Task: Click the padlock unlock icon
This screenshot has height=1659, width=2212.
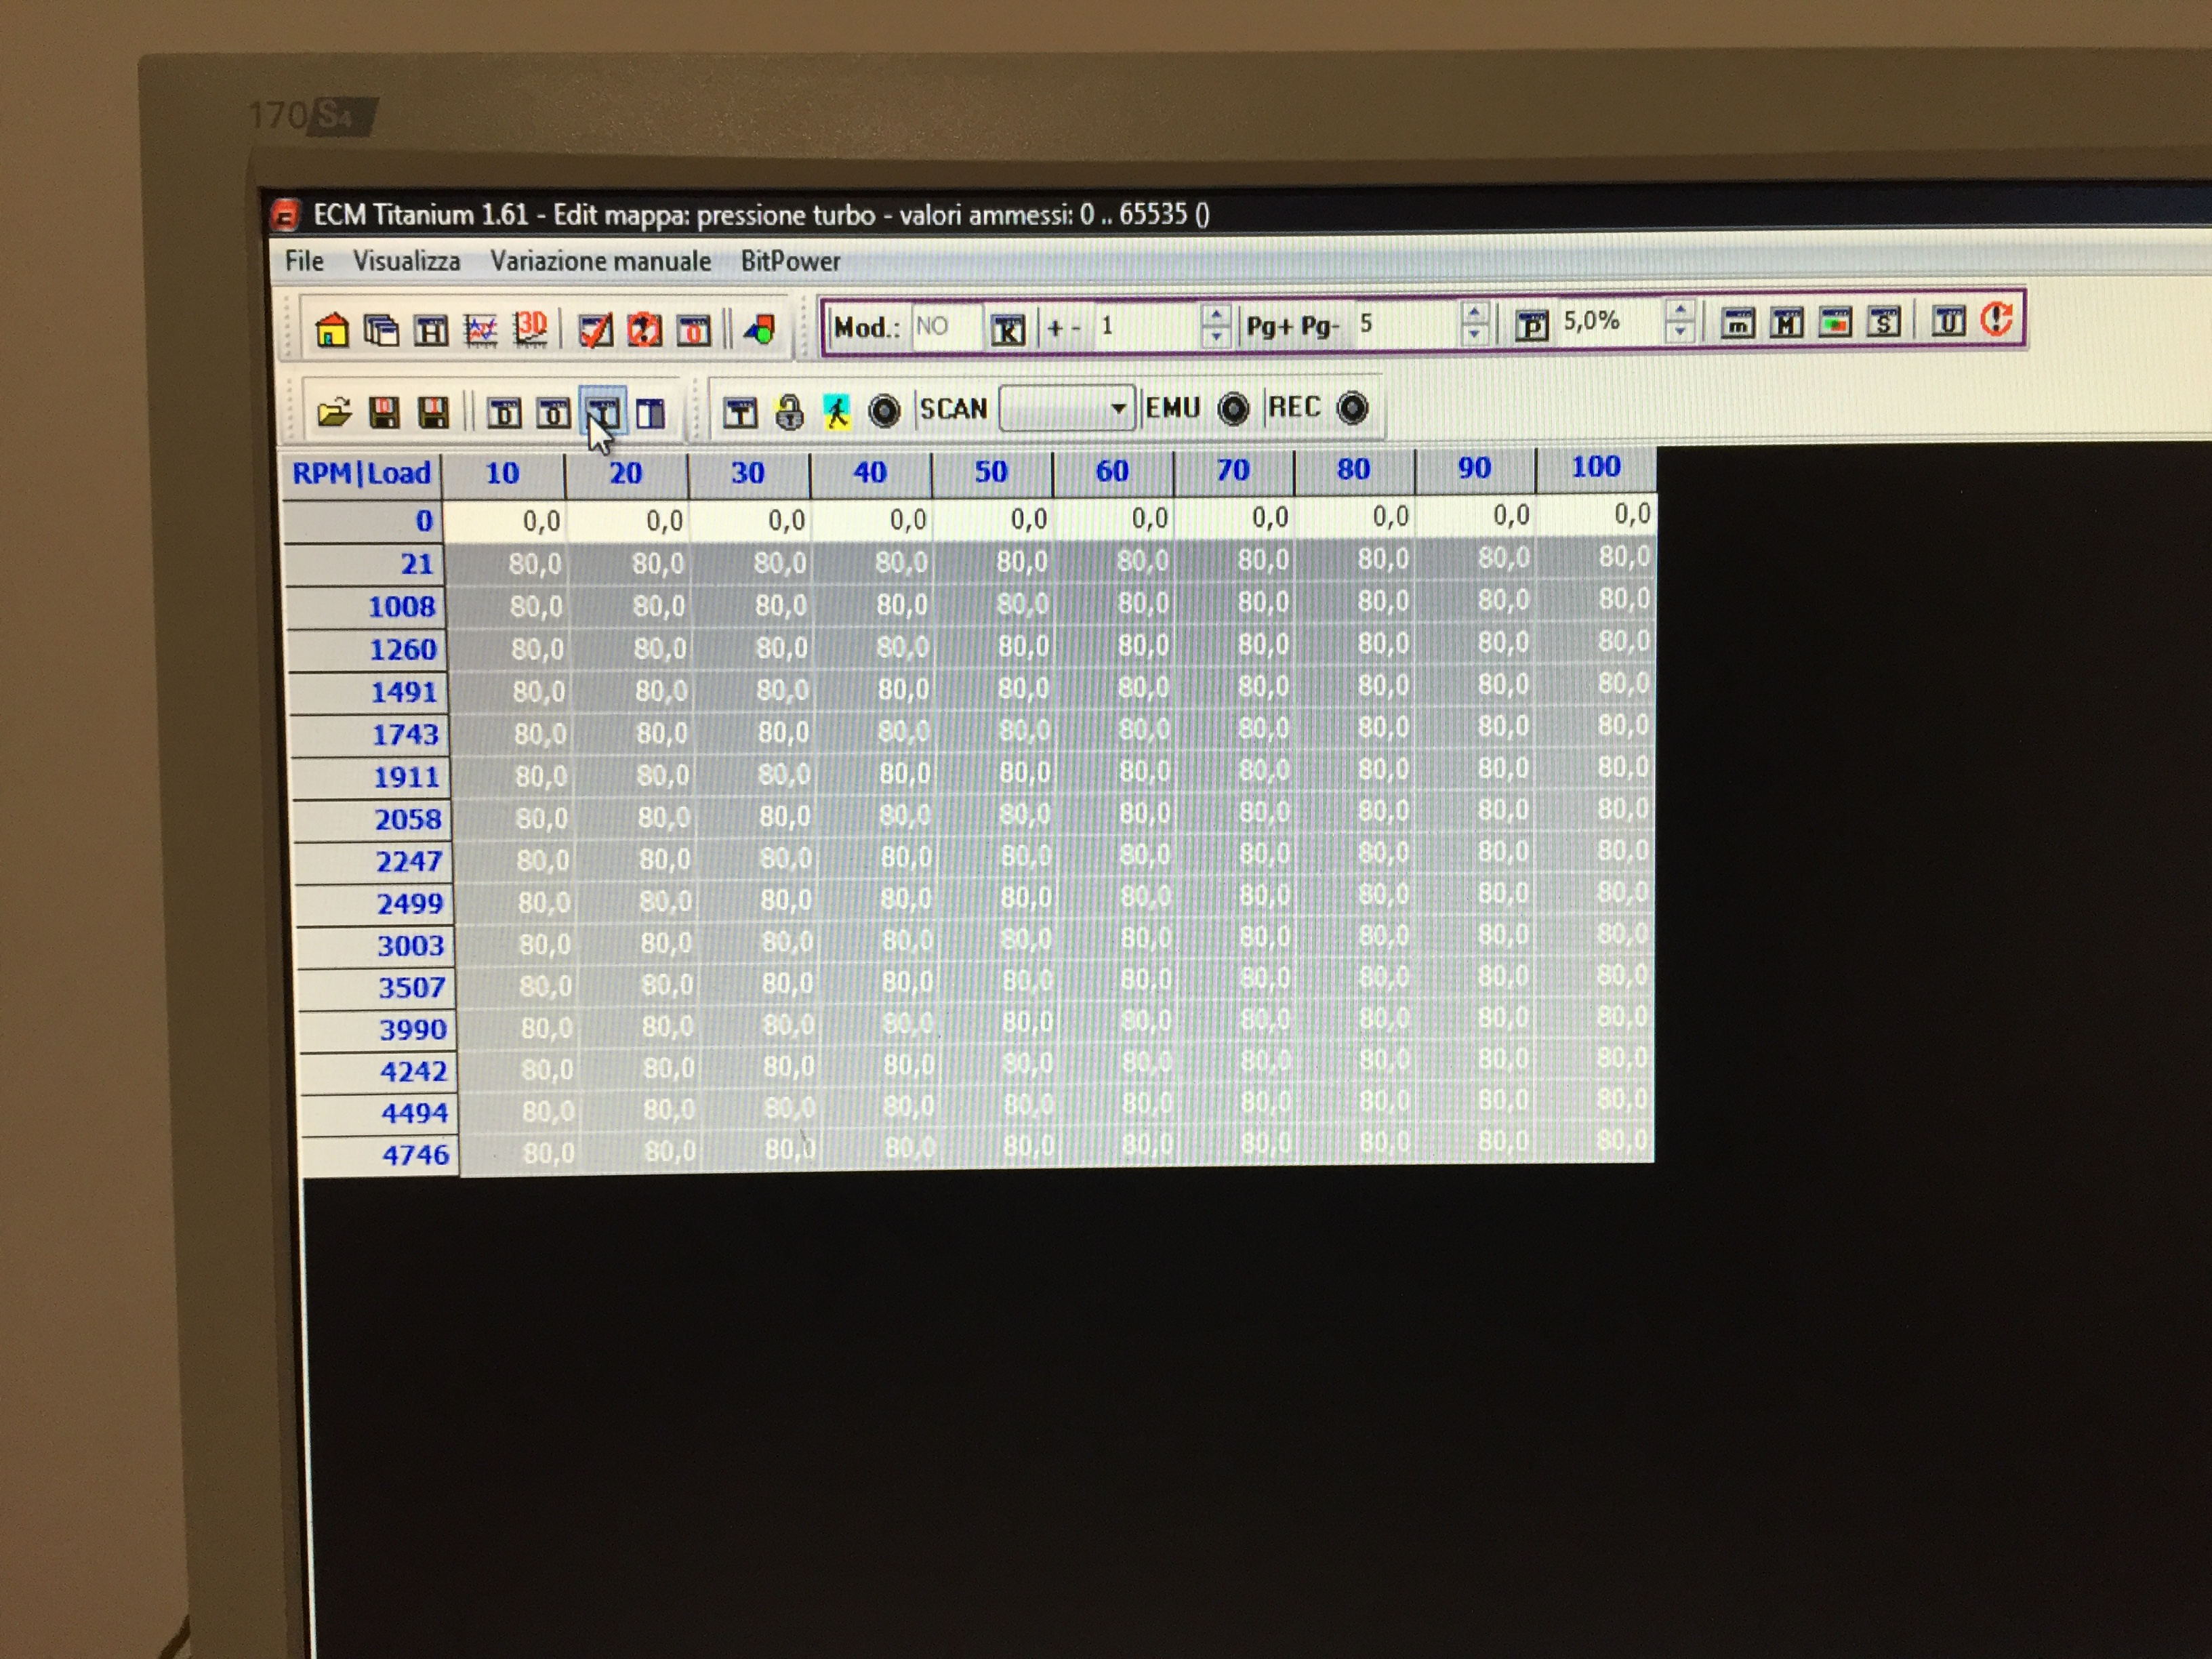Action: click(x=789, y=411)
